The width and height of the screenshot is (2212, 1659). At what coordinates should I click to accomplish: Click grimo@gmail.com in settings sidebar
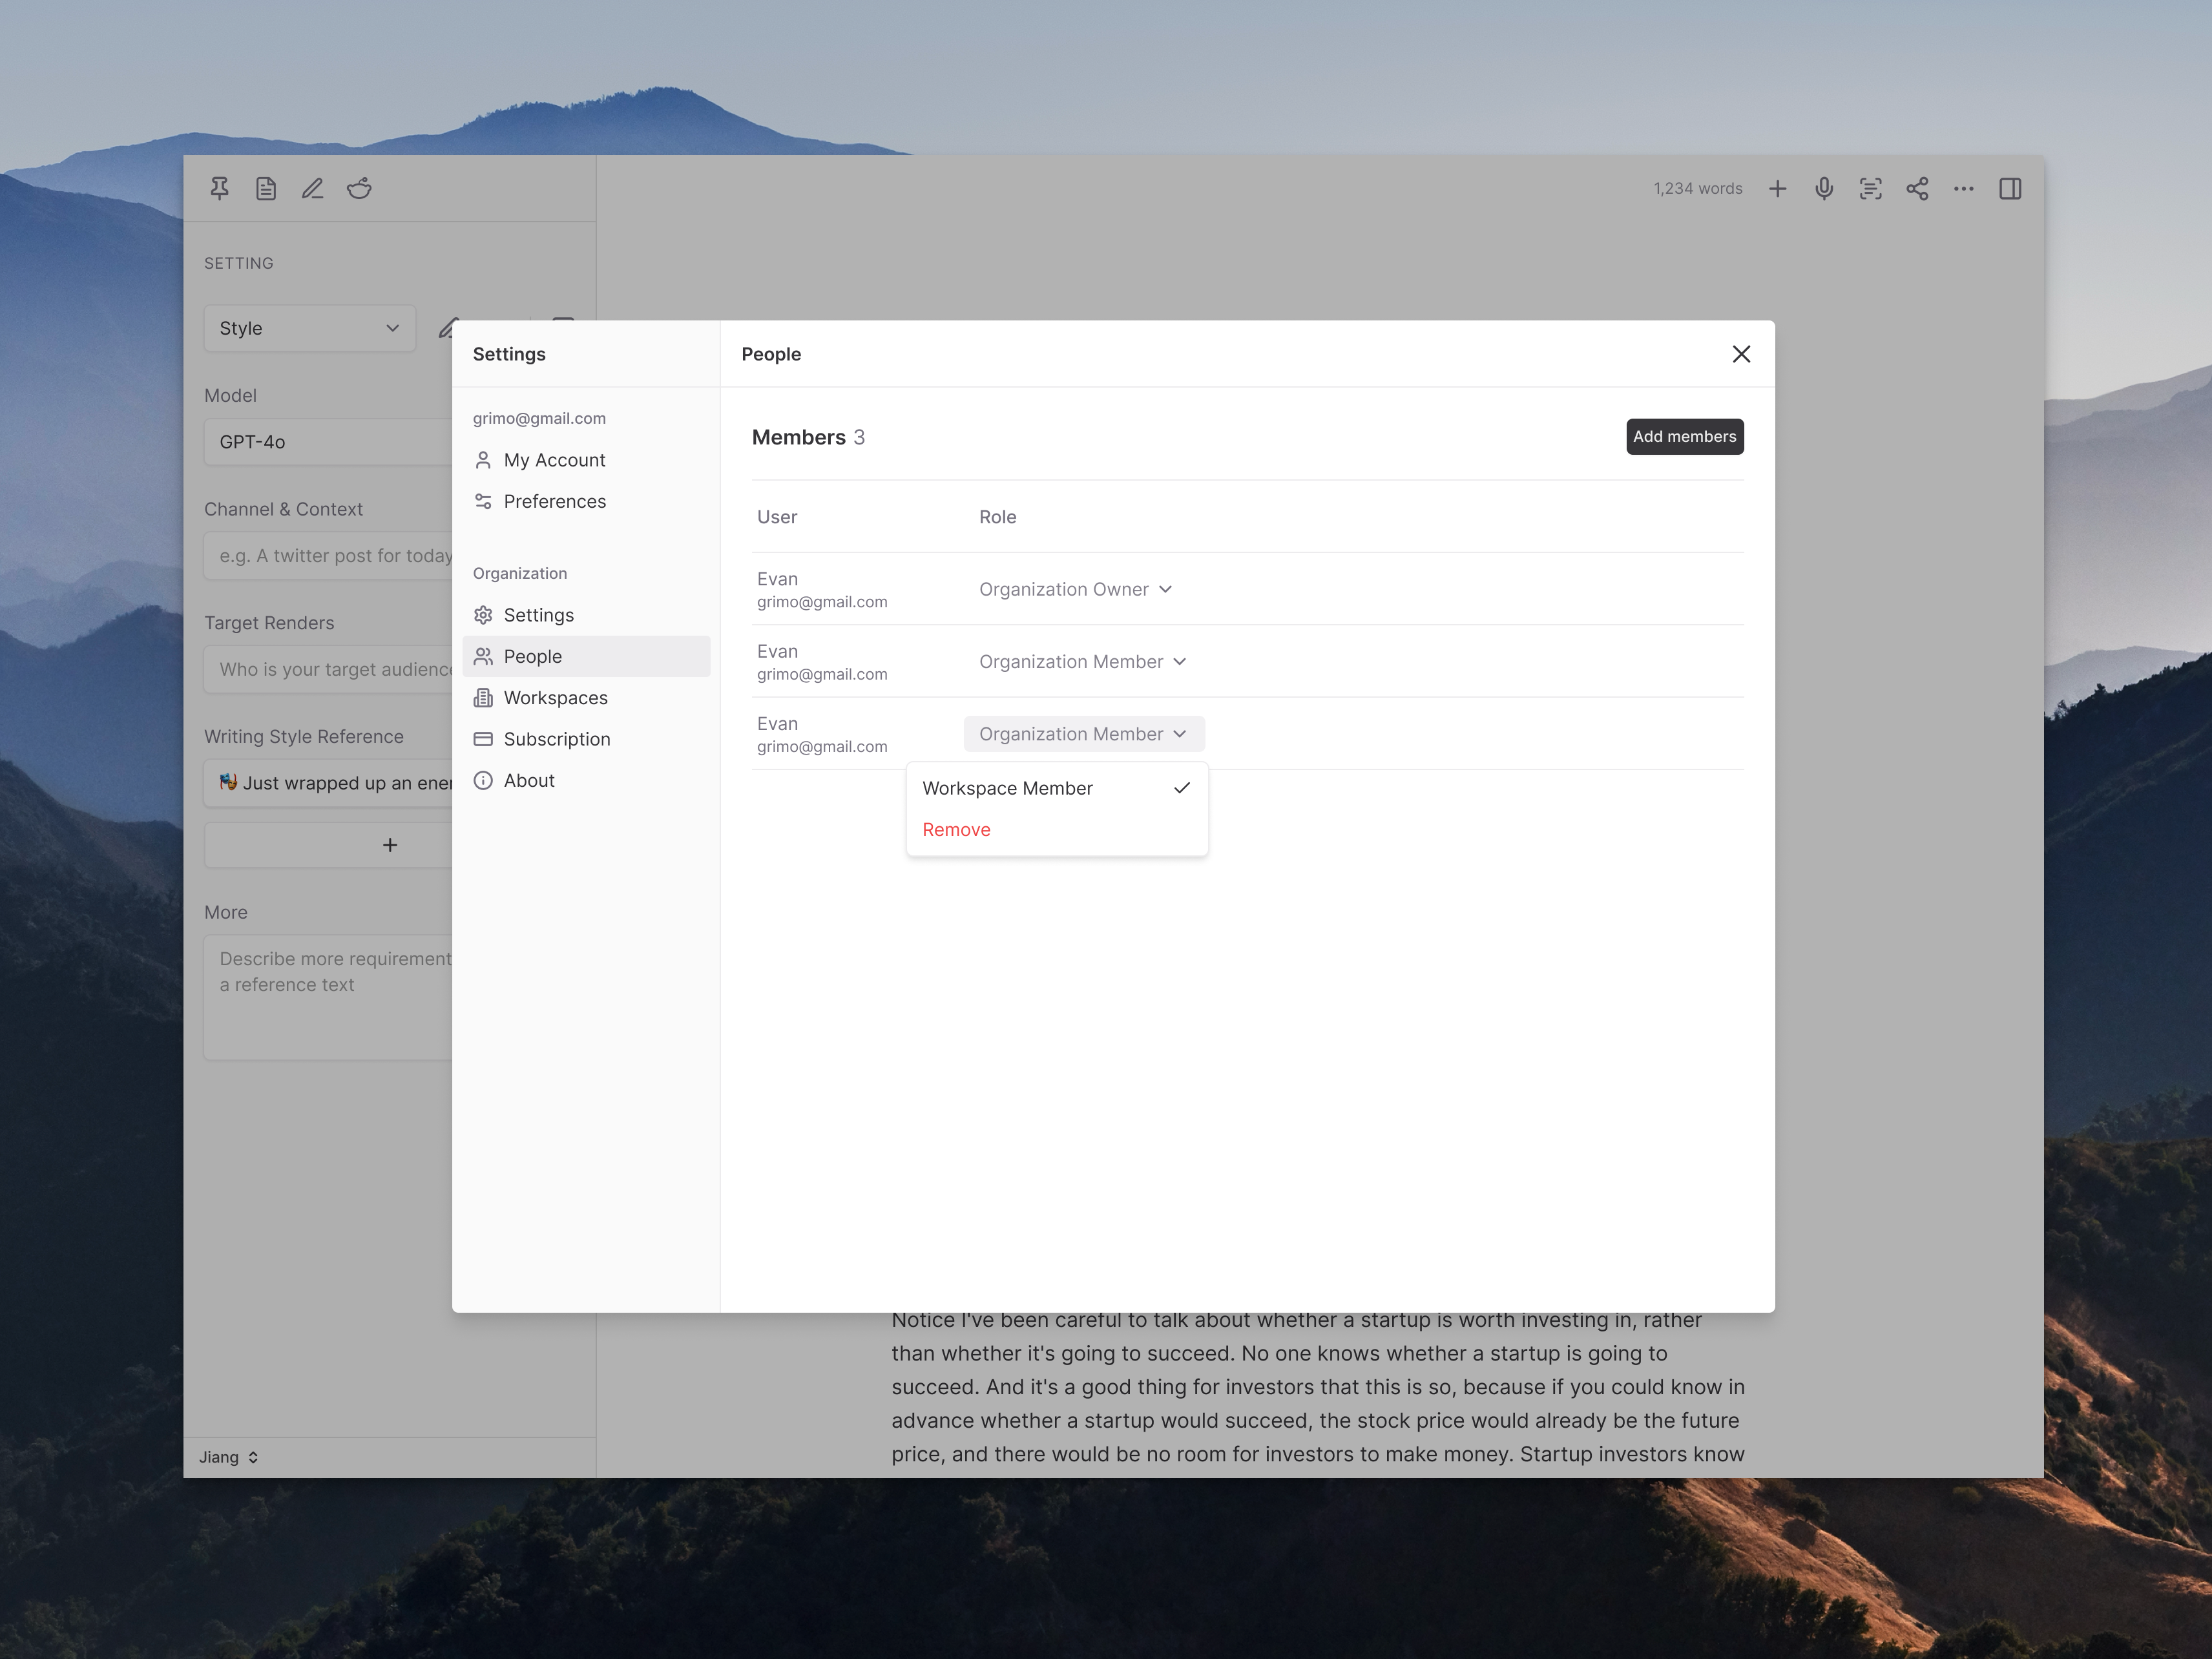[x=539, y=418]
